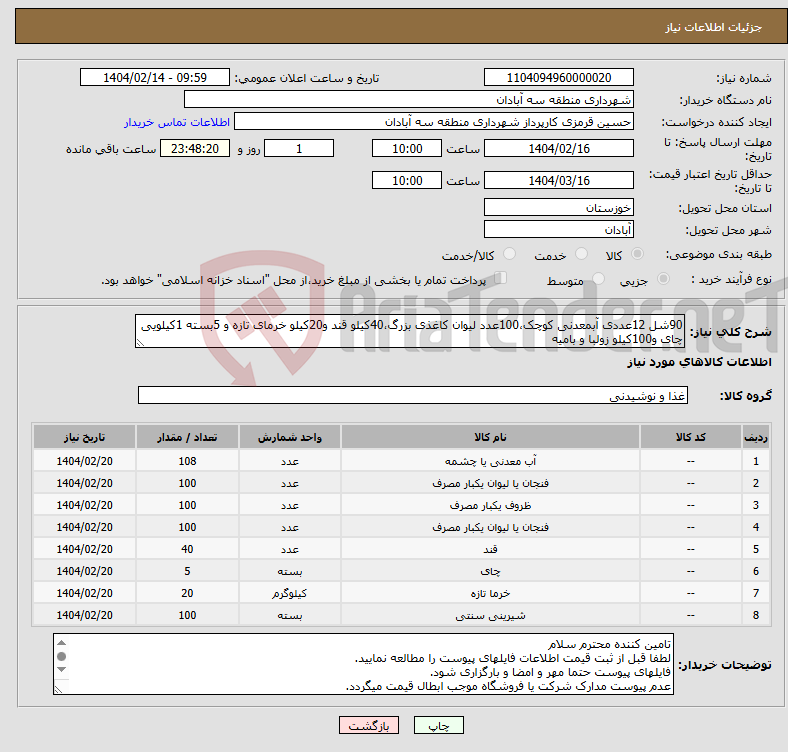Click response deadline time field 10:00
Image resolution: width=788 pixels, height=752 pixels.
click(407, 148)
